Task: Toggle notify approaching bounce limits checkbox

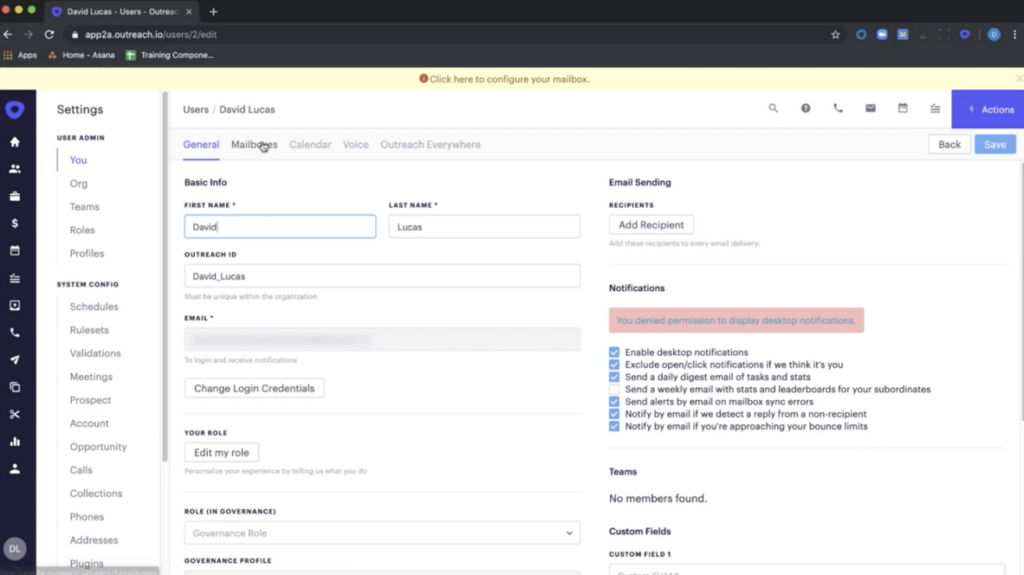Action: point(614,427)
